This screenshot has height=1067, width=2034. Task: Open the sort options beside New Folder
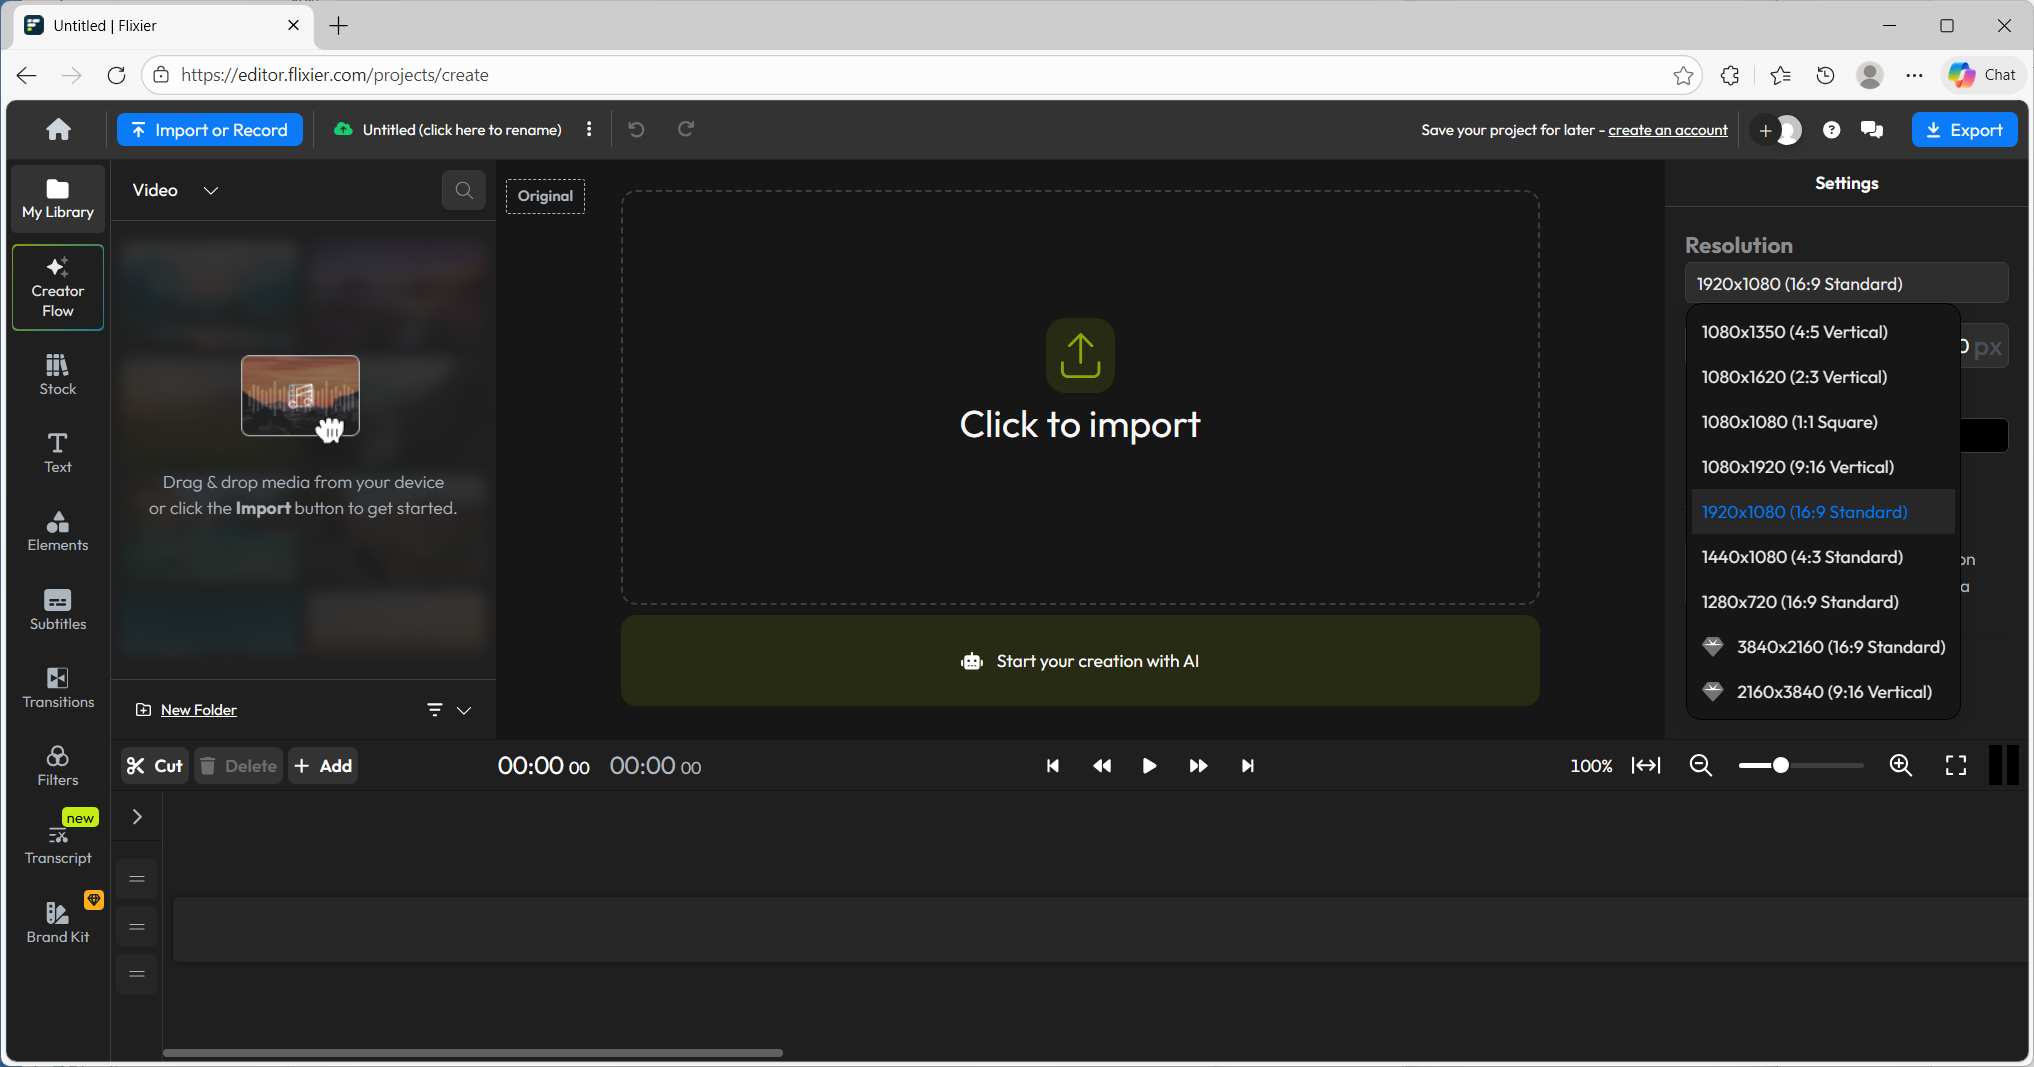click(434, 710)
